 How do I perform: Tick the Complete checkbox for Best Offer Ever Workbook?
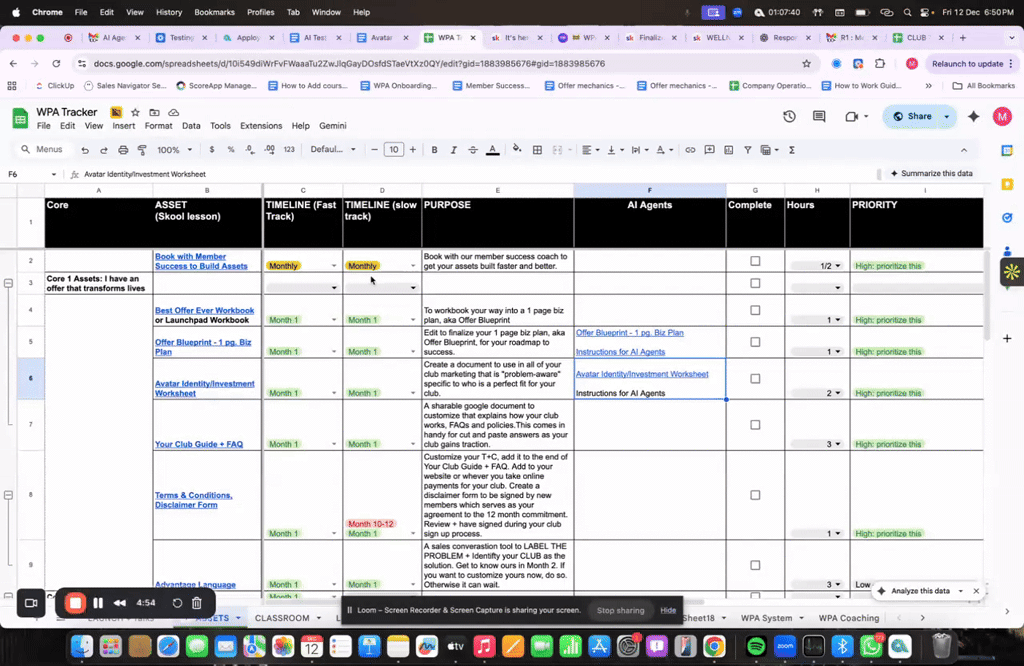pos(755,310)
